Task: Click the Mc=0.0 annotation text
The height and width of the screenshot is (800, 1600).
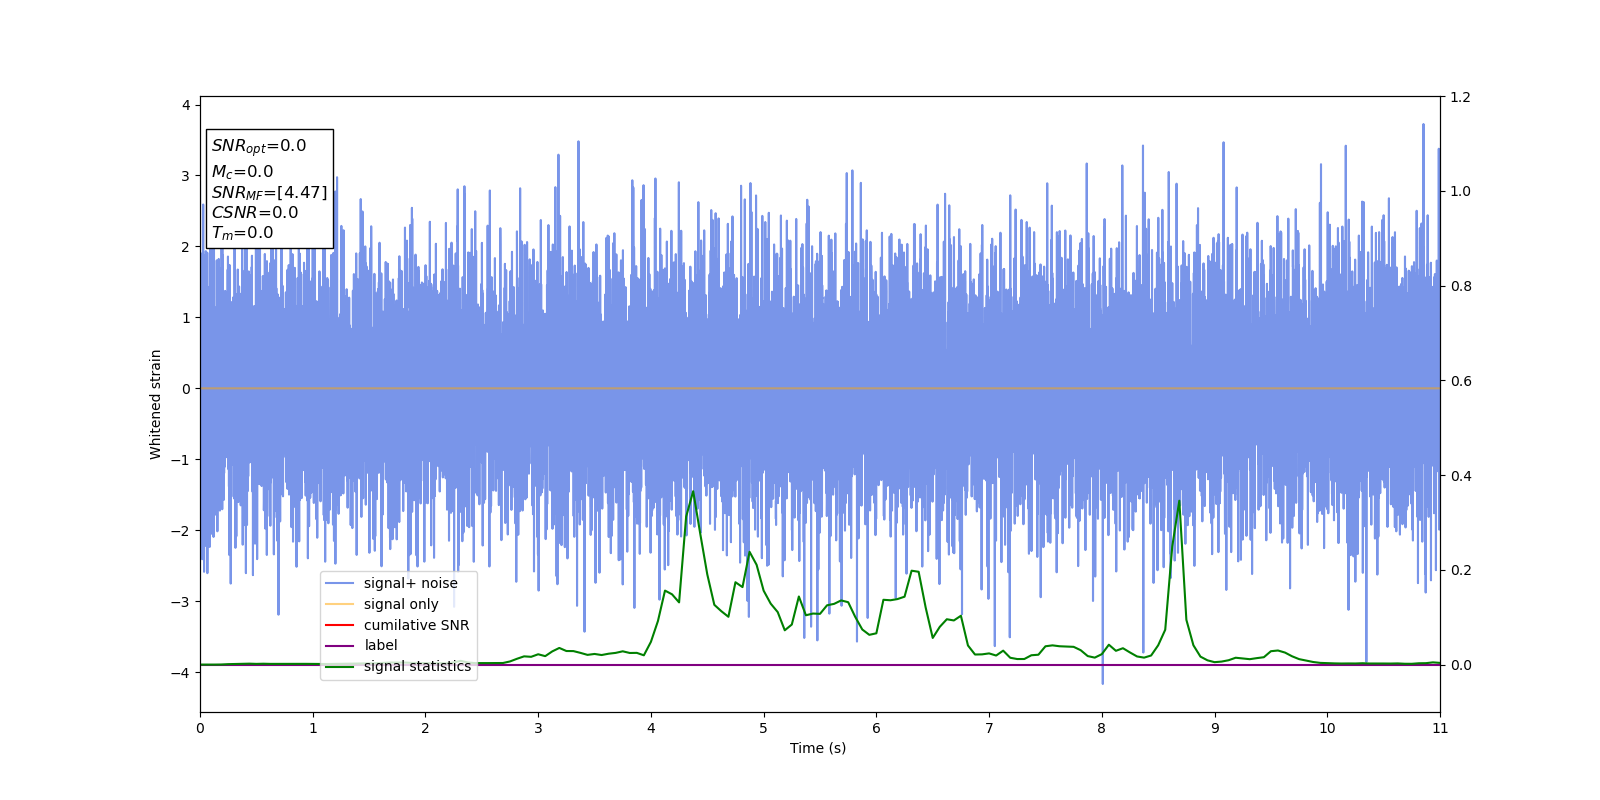Action: (242, 172)
